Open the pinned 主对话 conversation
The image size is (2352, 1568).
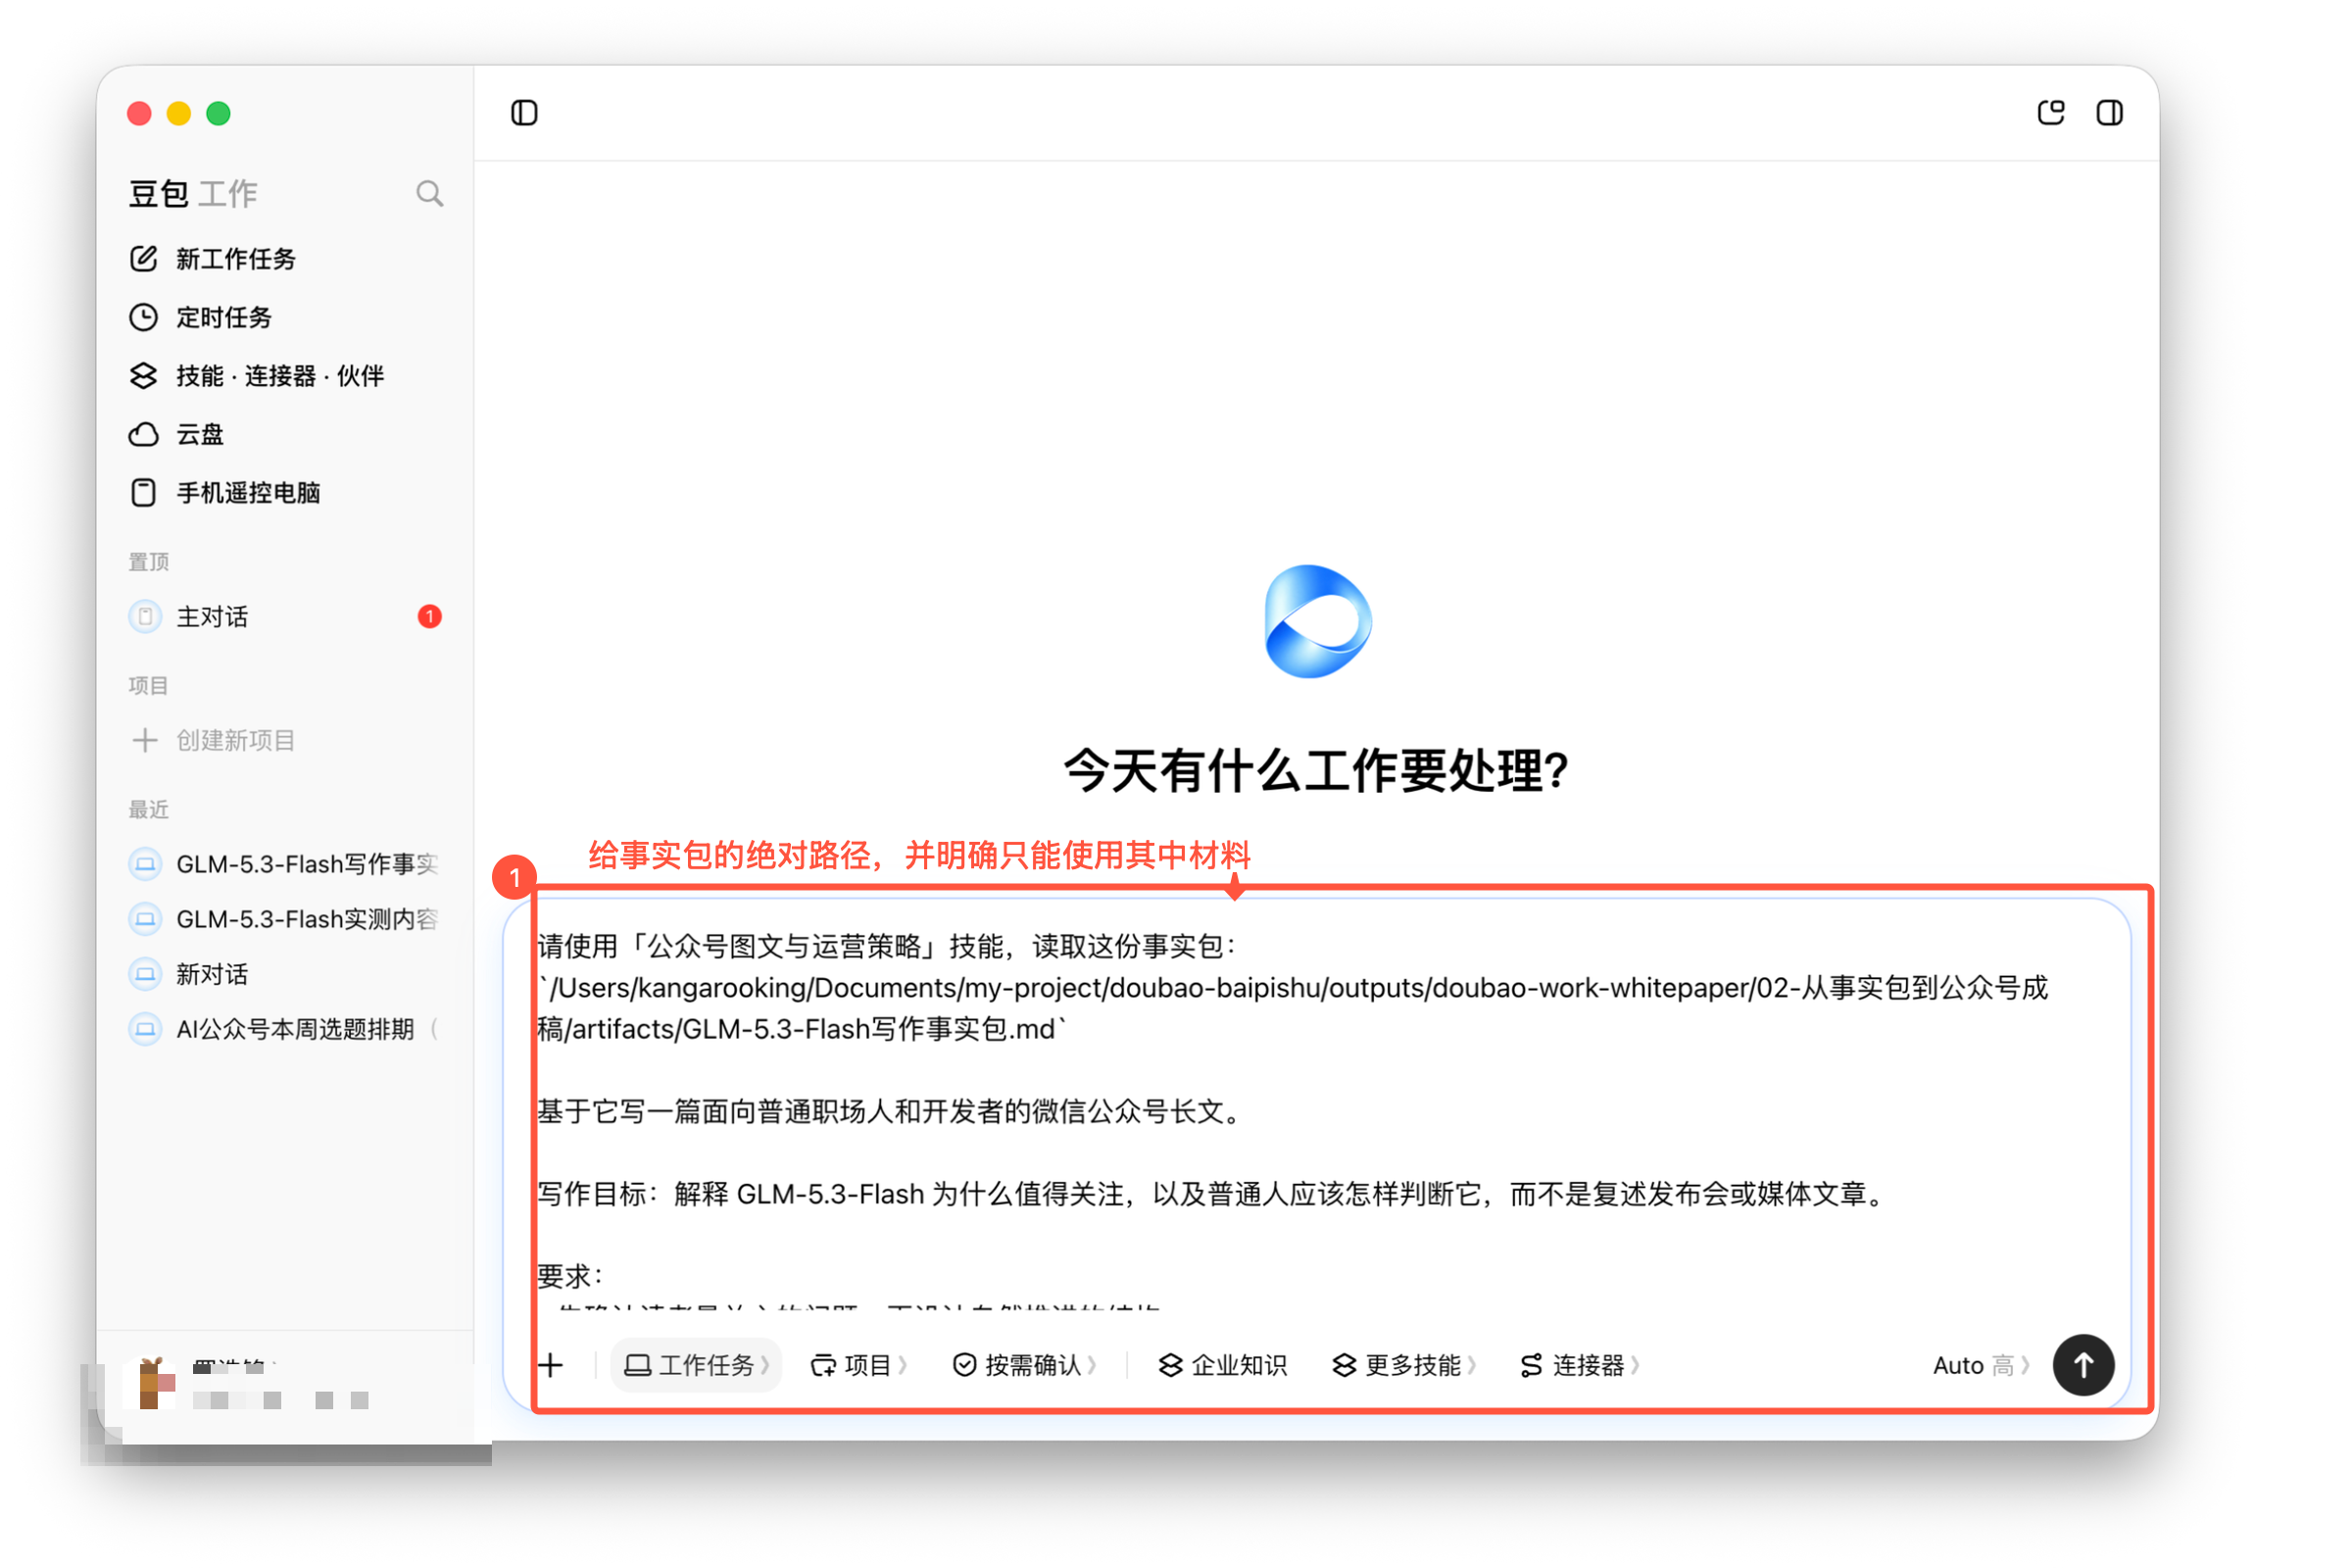(x=285, y=616)
